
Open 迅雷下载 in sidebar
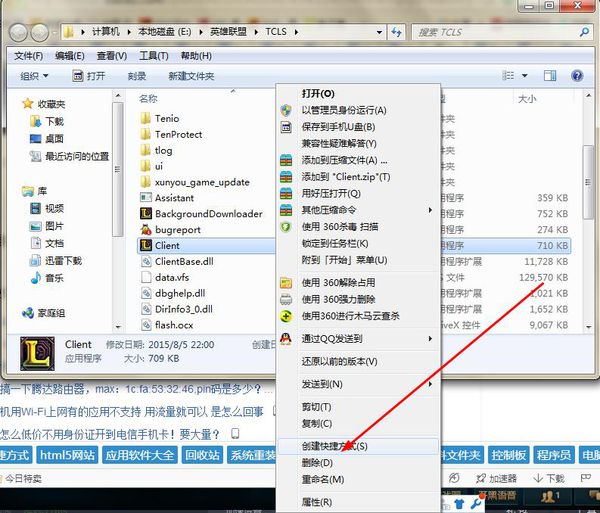pyautogui.click(x=56, y=261)
